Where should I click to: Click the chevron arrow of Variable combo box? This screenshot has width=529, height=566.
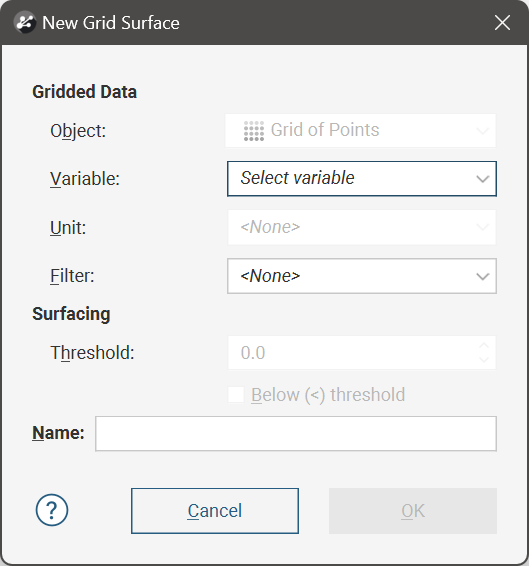(x=483, y=179)
